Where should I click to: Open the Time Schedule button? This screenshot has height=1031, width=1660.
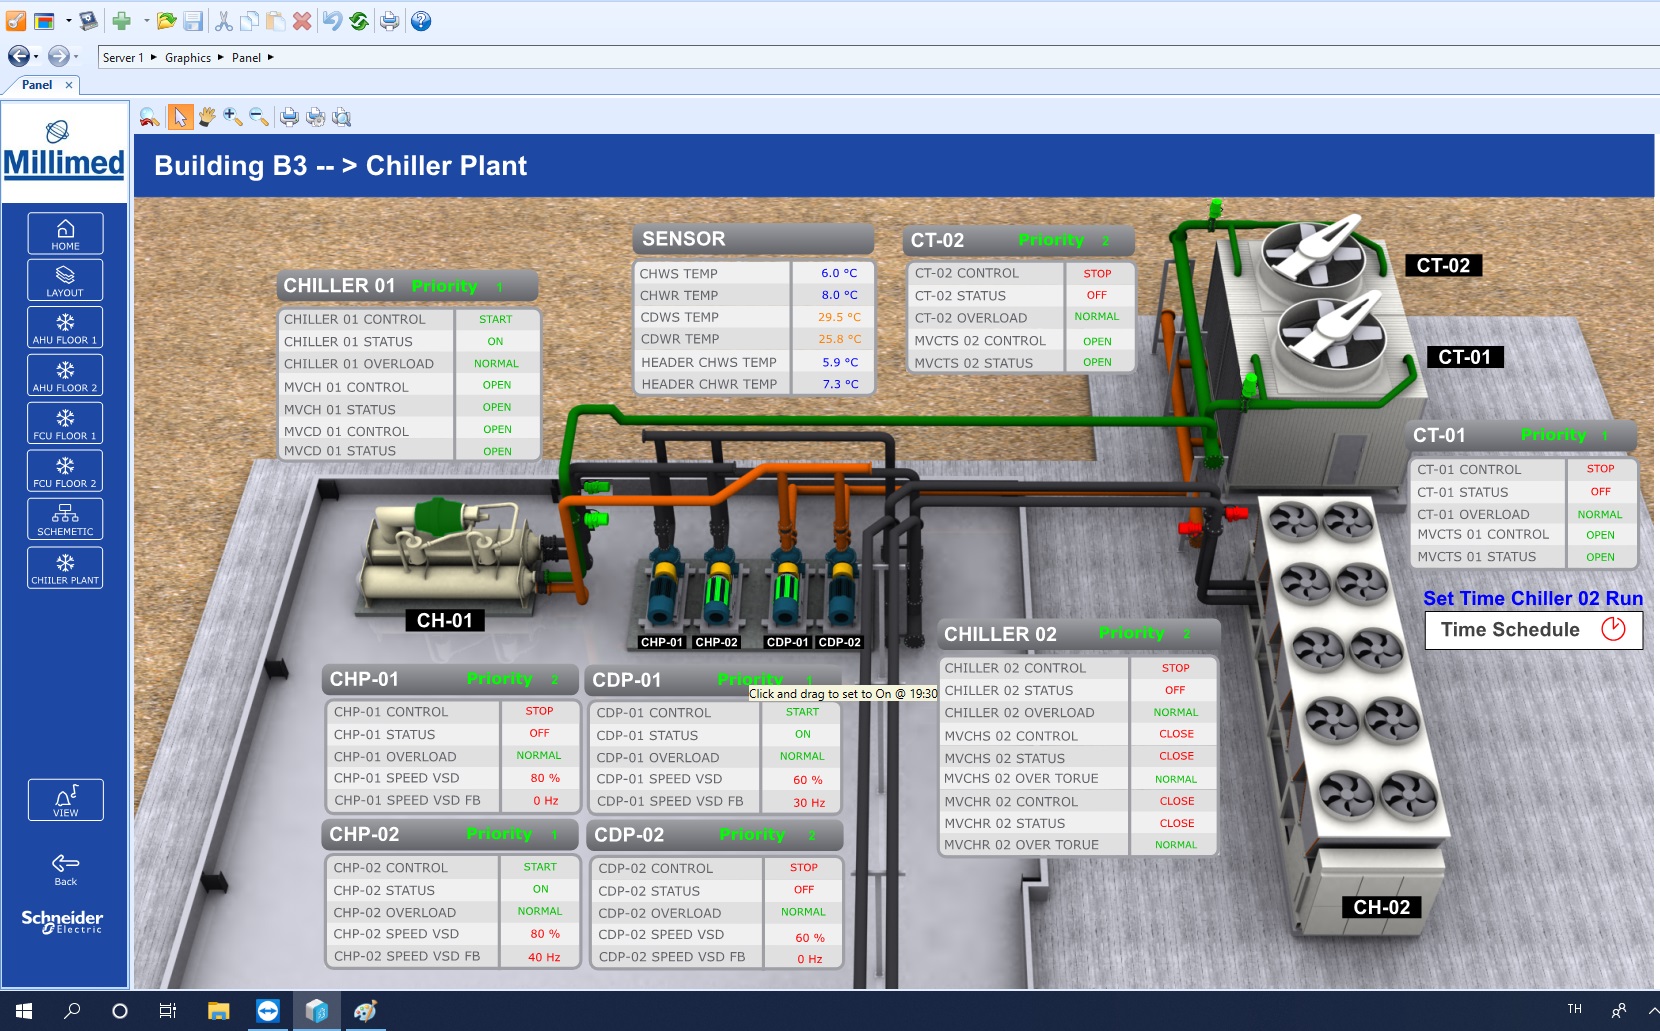(x=1533, y=630)
